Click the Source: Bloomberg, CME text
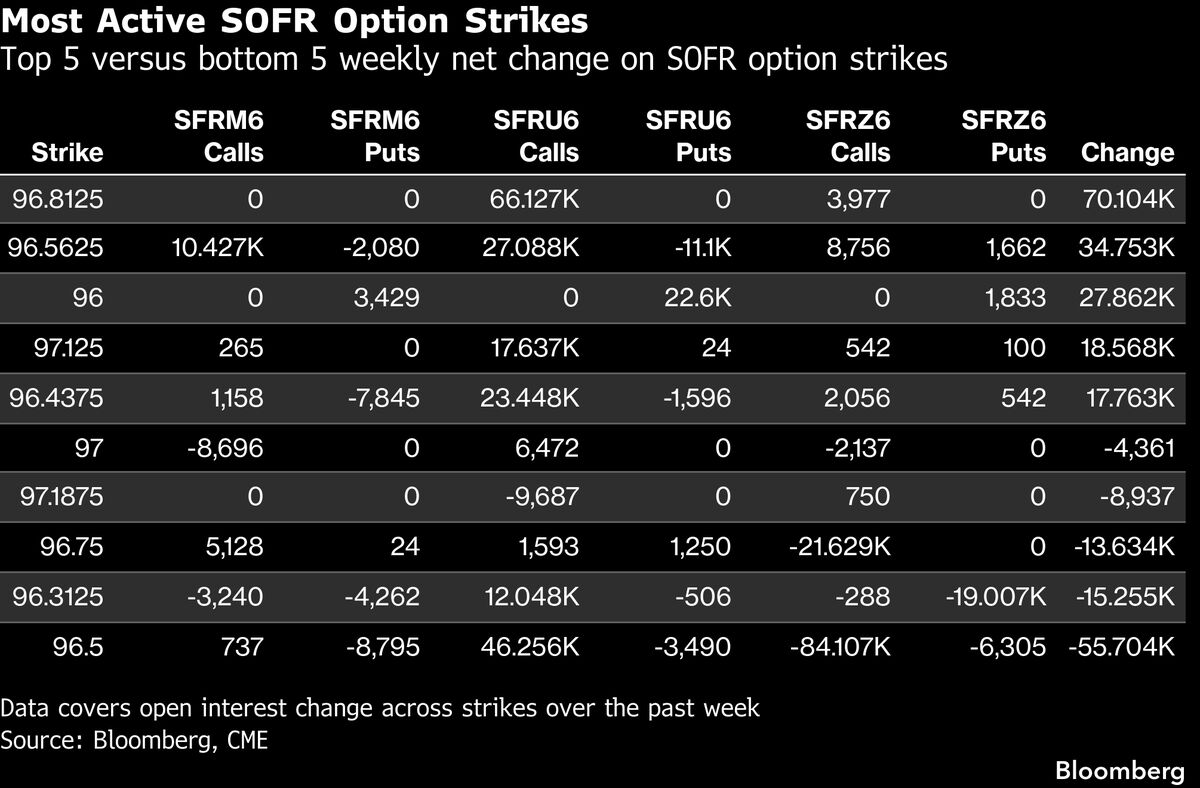Image resolution: width=1200 pixels, height=788 pixels. tap(135, 741)
